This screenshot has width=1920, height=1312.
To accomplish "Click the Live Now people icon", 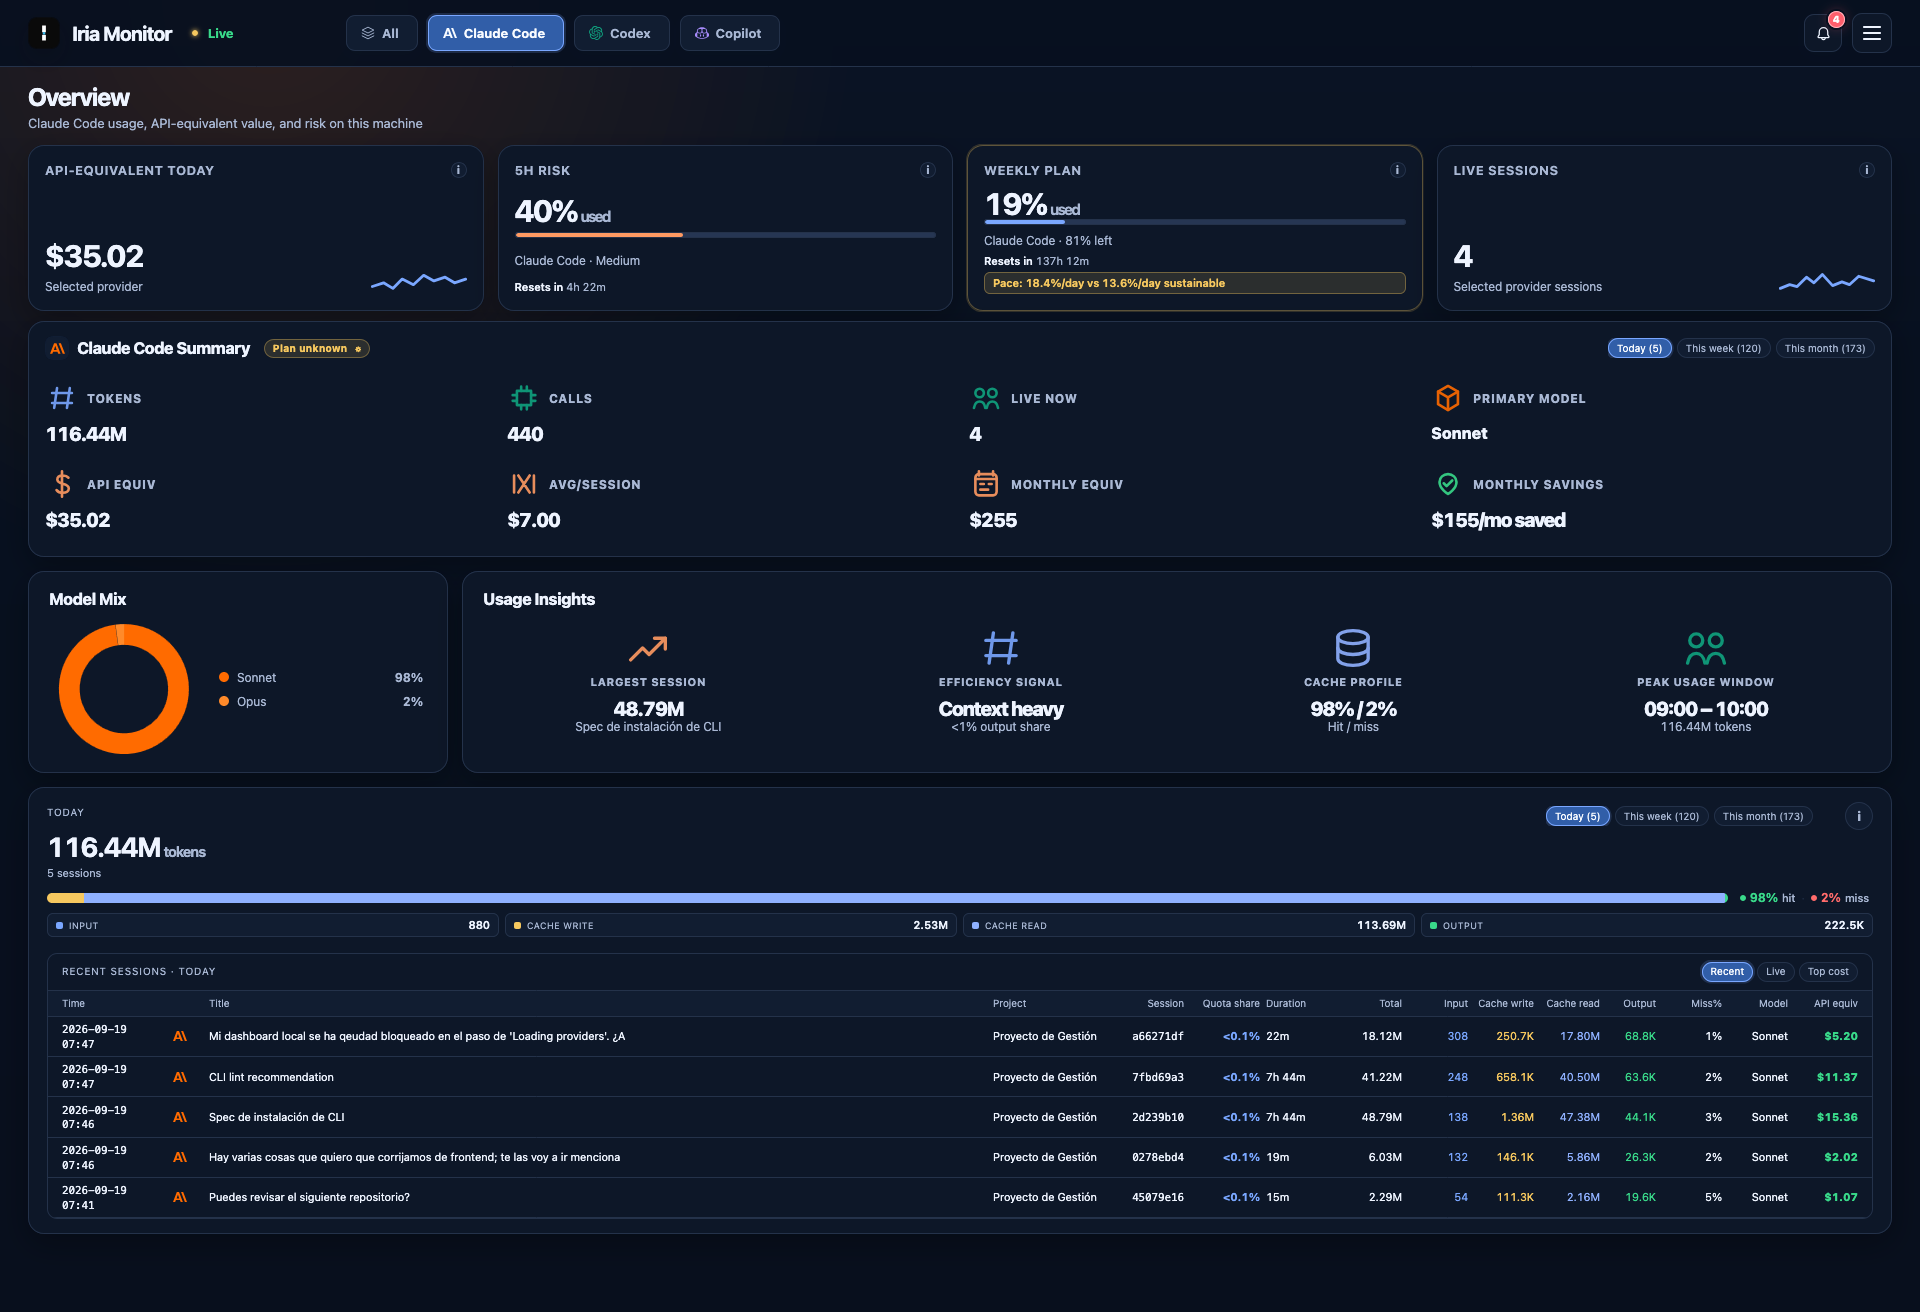I will pos(986,398).
